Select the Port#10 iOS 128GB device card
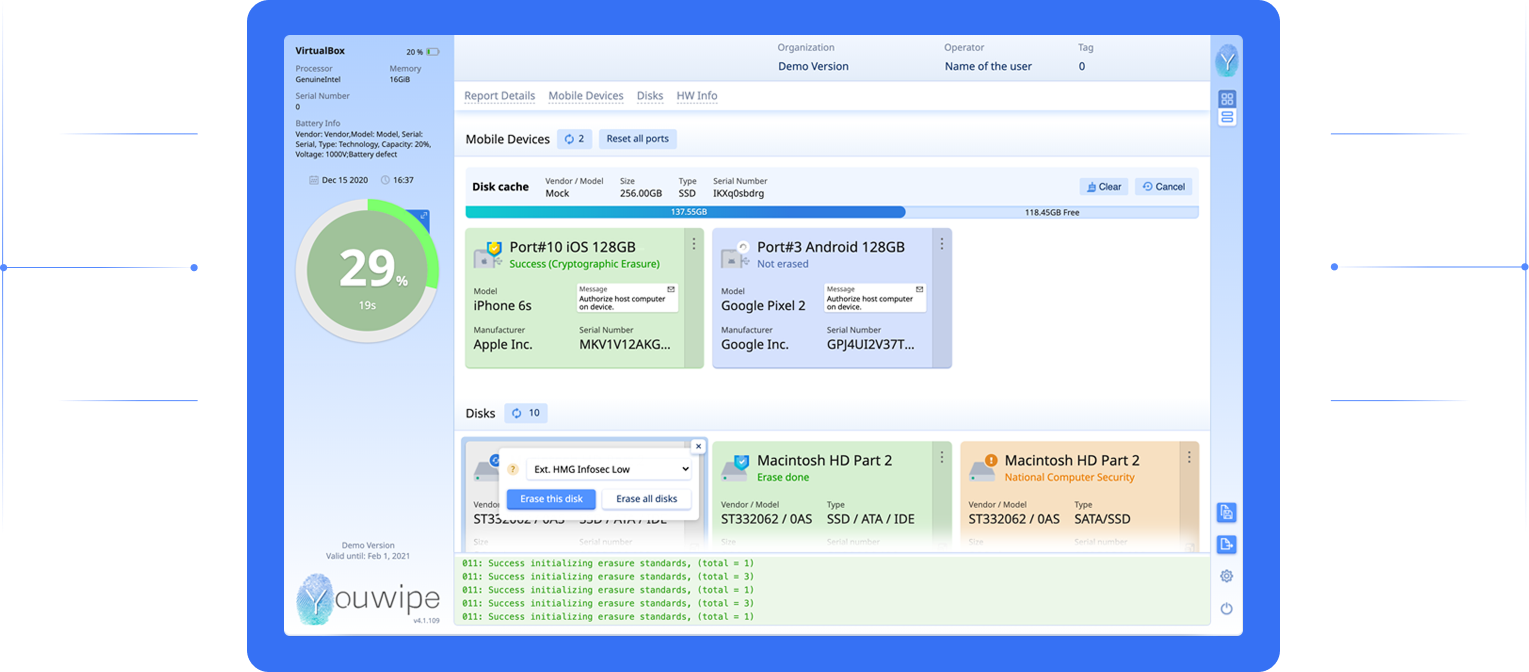The image size is (1529, 672). pyautogui.click(x=585, y=298)
